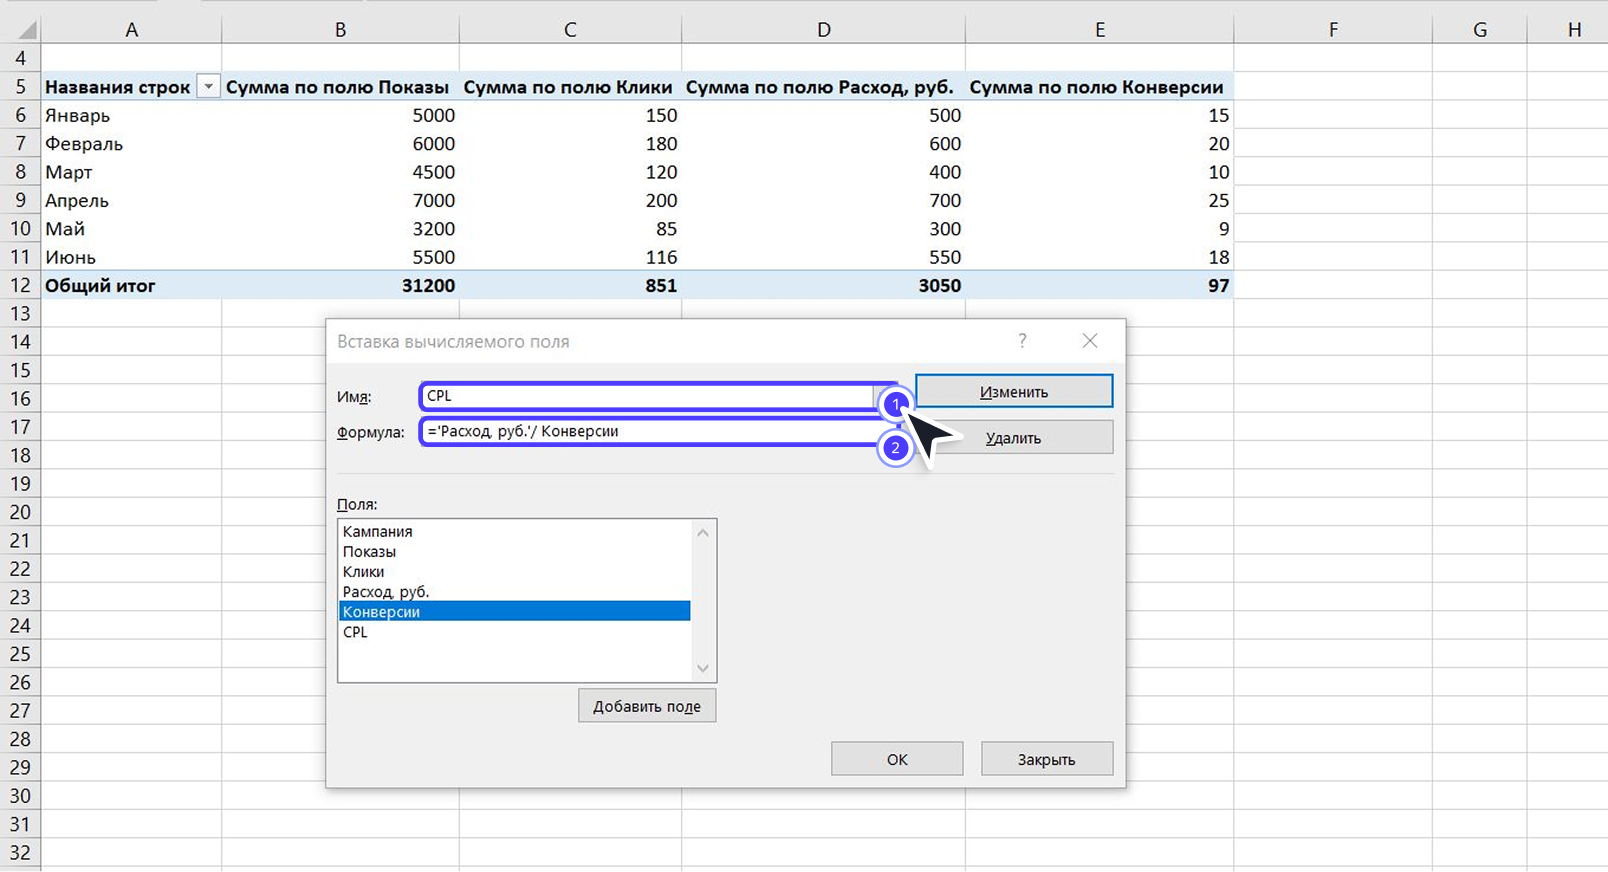The width and height of the screenshot is (1608, 872).
Task: Select column A header
Action: coord(131,30)
